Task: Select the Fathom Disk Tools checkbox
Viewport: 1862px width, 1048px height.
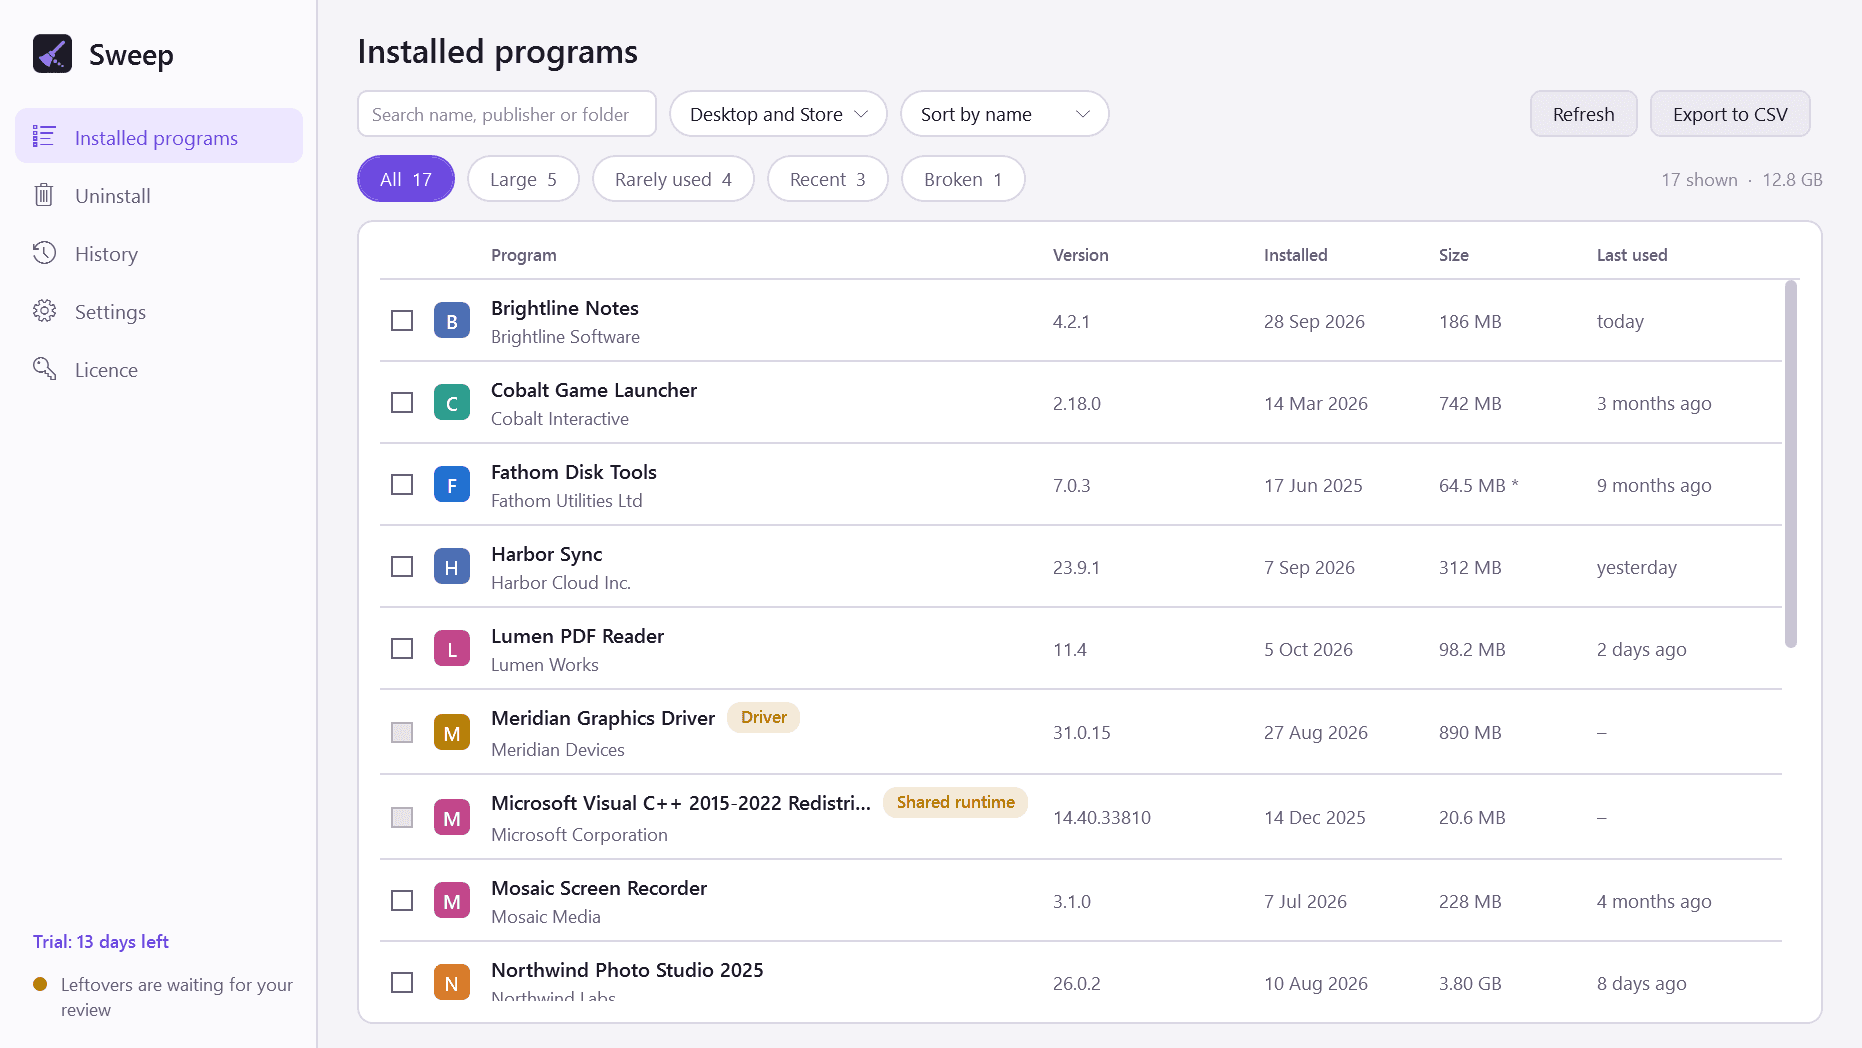Action: [402, 485]
